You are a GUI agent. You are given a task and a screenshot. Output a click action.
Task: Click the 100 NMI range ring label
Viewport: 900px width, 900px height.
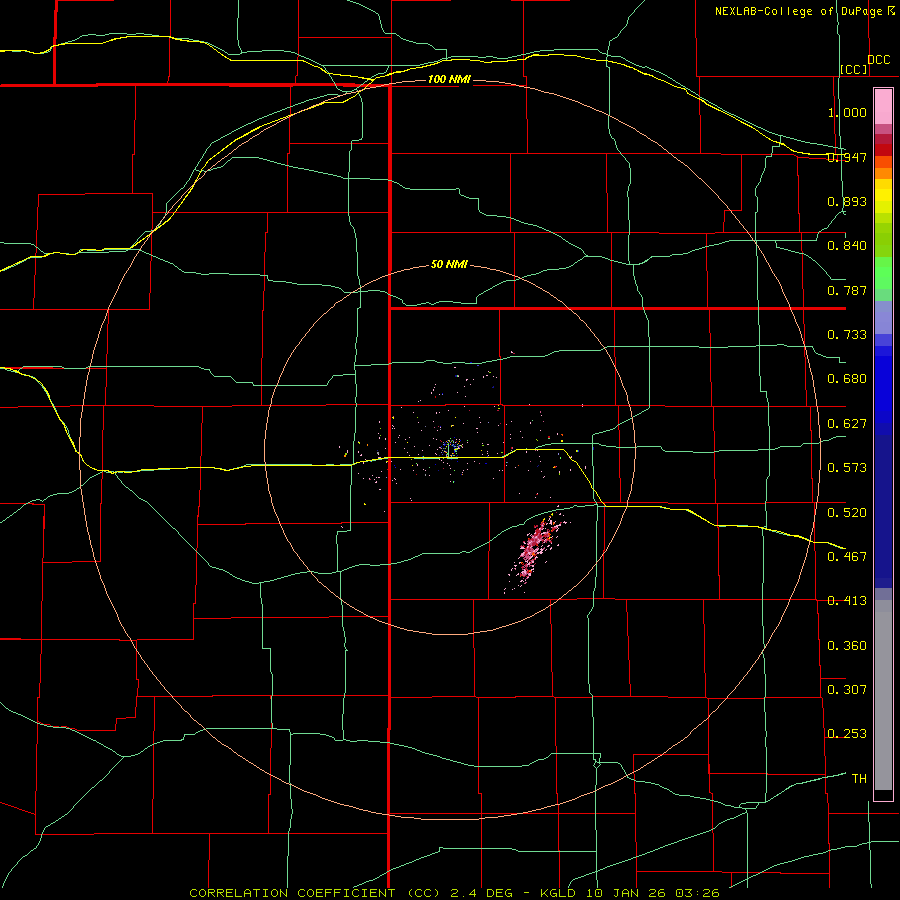449,79
